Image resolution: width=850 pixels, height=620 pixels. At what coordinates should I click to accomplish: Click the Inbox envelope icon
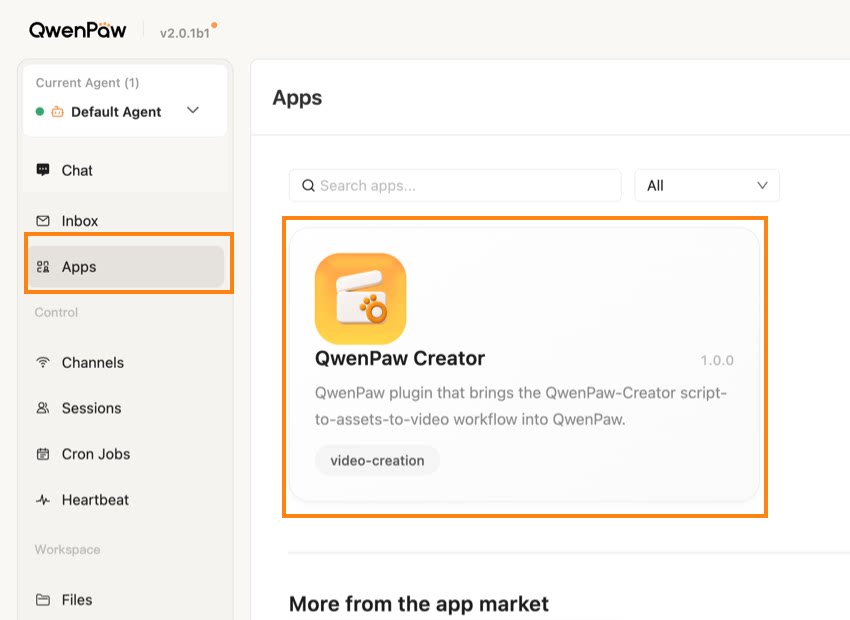[x=43, y=221]
